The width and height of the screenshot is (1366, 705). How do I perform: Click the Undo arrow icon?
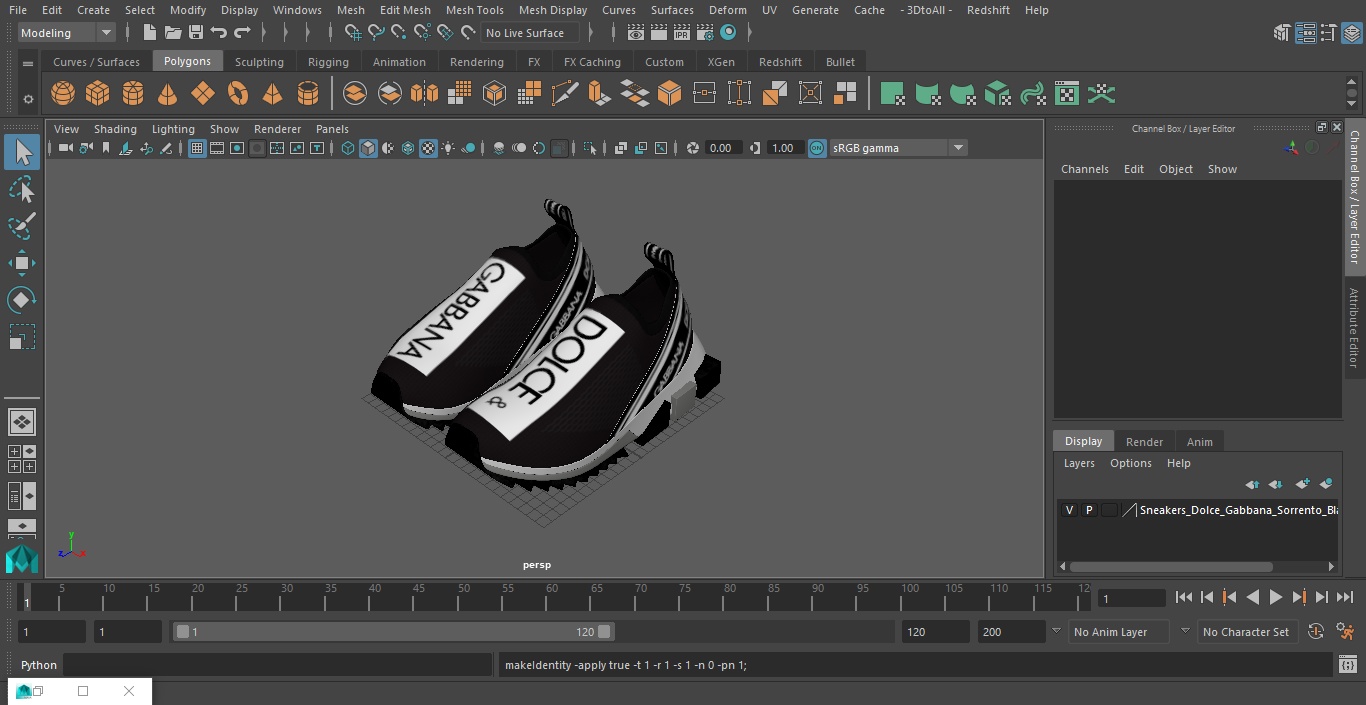(219, 33)
